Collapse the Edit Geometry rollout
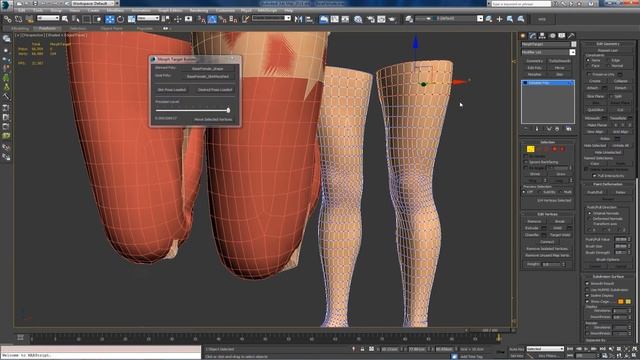Viewport: 640px width, 360px height. click(x=607, y=44)
